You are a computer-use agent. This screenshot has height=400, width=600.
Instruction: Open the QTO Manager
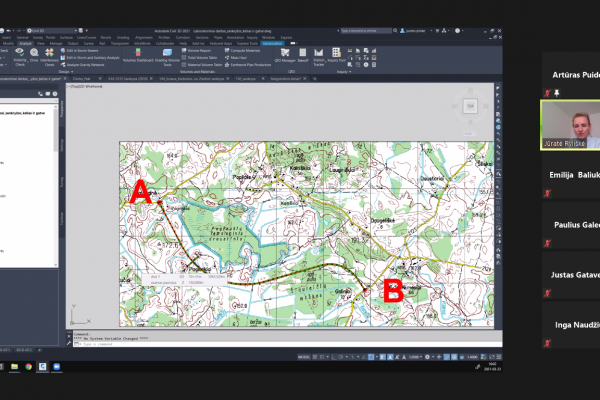[x=285, y=55]
